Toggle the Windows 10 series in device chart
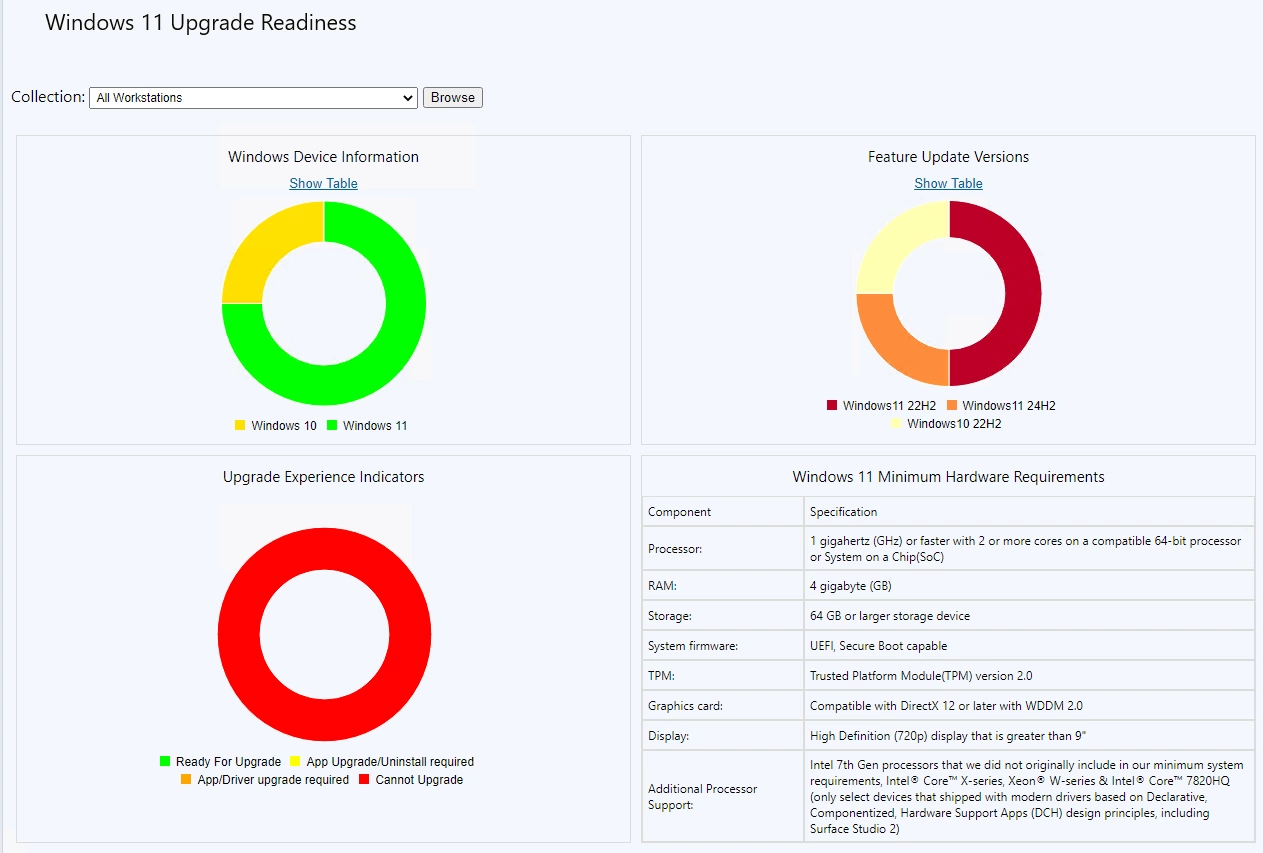 [x=240, y=425]
